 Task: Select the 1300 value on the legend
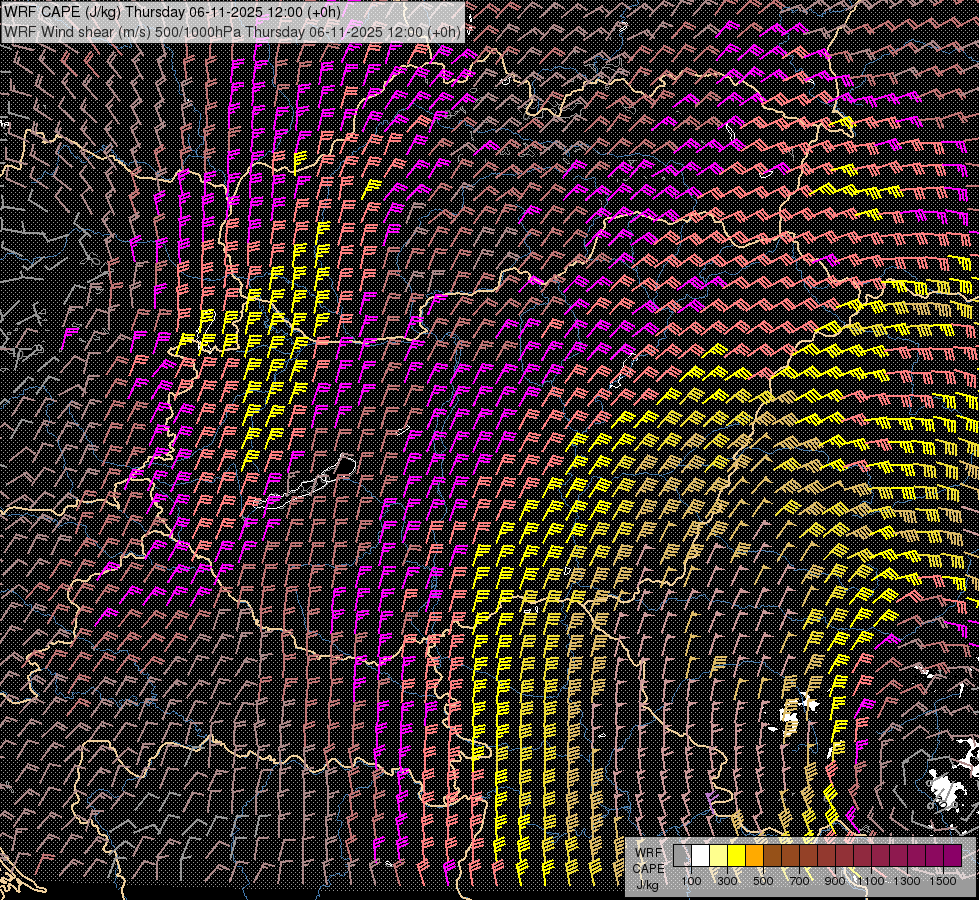tap(907, 881)
